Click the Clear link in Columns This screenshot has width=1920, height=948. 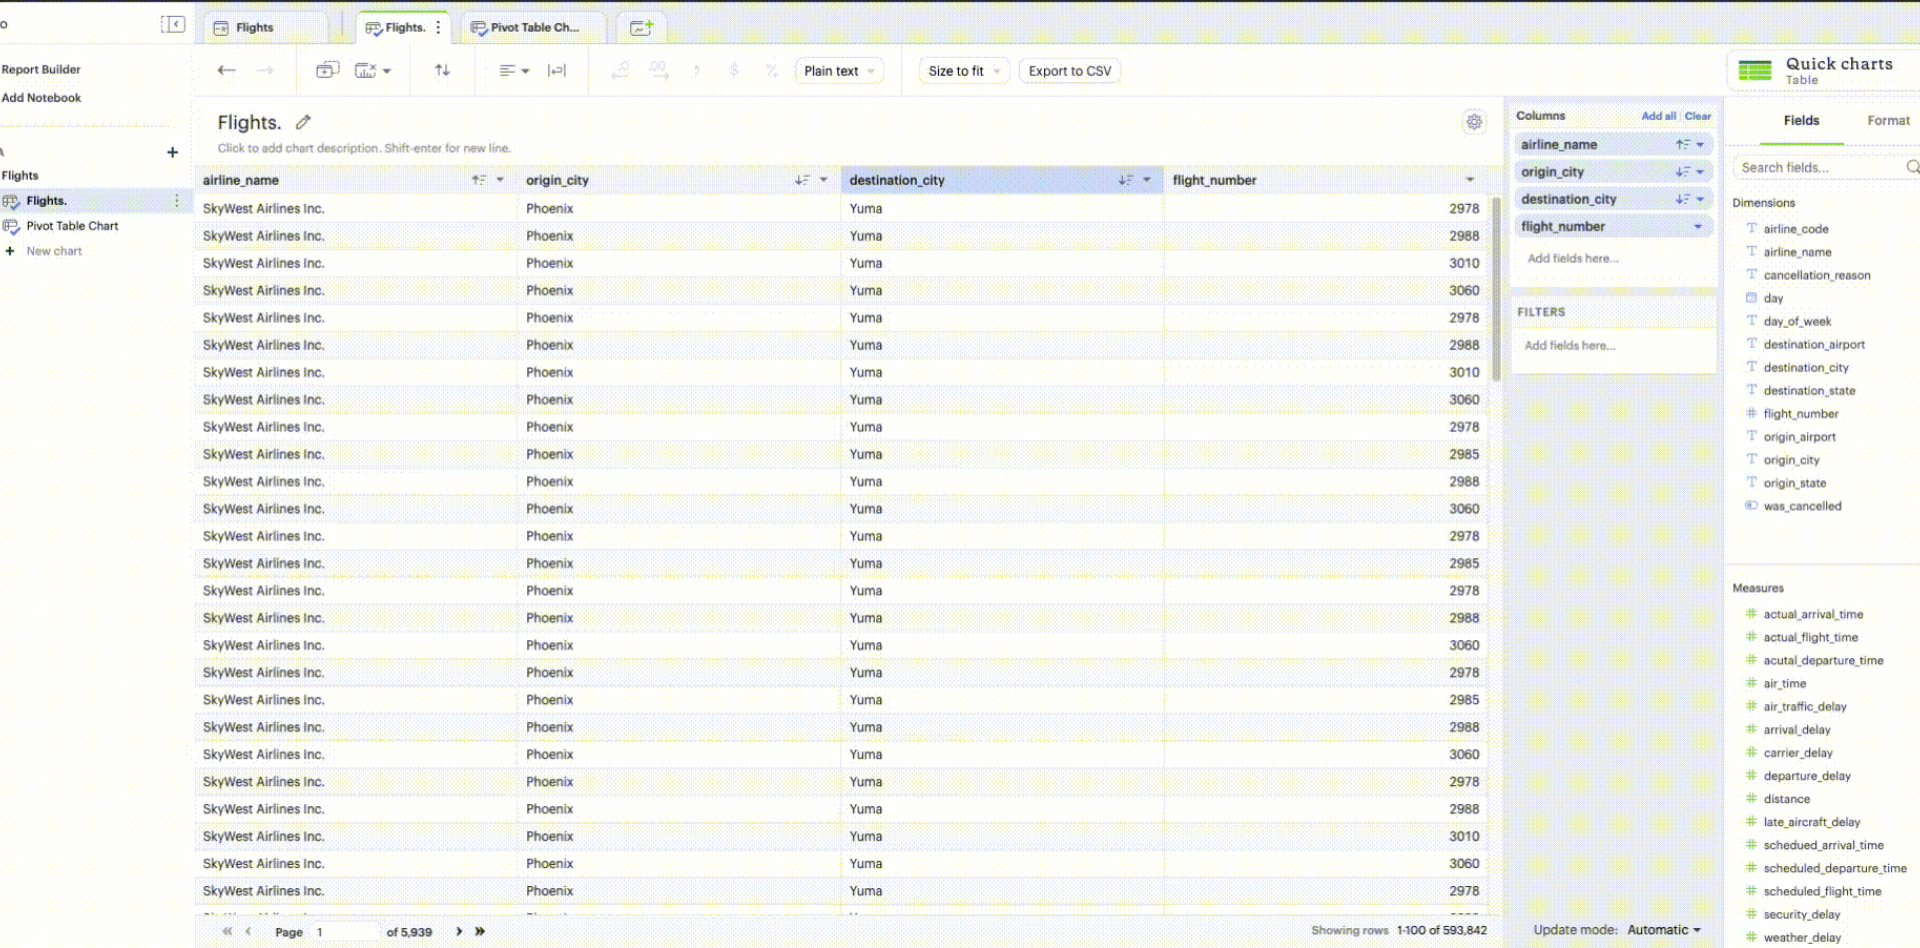click(1697, 116)
